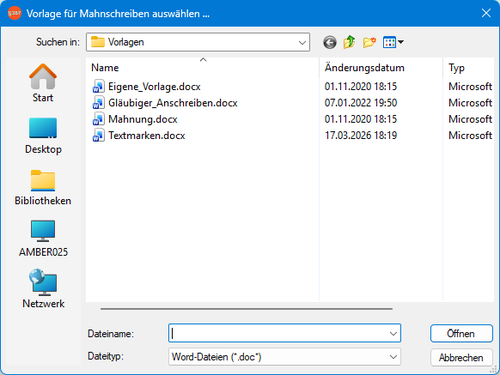Image resolution: width=500 pixels, height=375 pixels.
Task: Click the date 17.03.2026 18:19
Action: point(361,136)
